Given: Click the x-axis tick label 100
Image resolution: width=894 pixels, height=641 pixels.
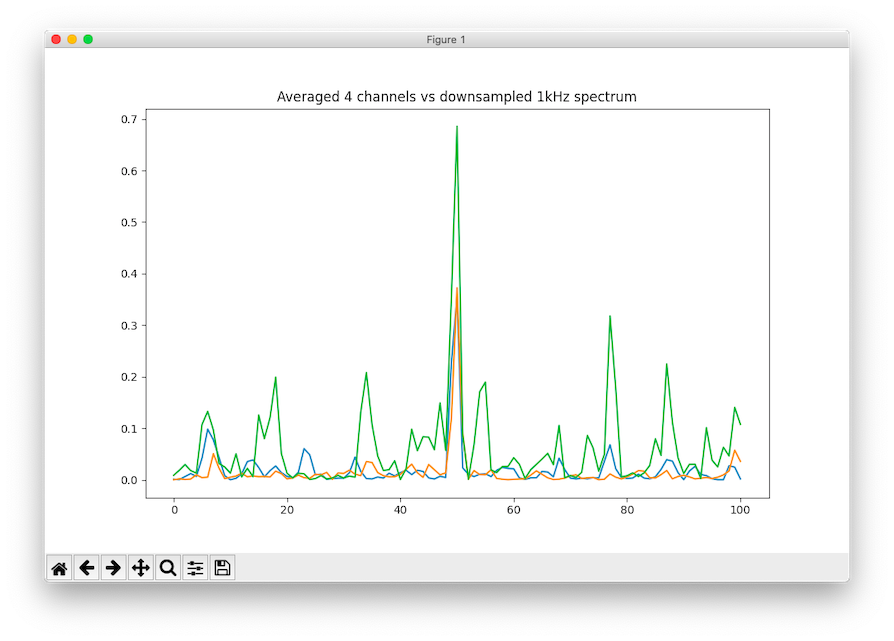Looking at the screenshot, I should click(740, 510).
